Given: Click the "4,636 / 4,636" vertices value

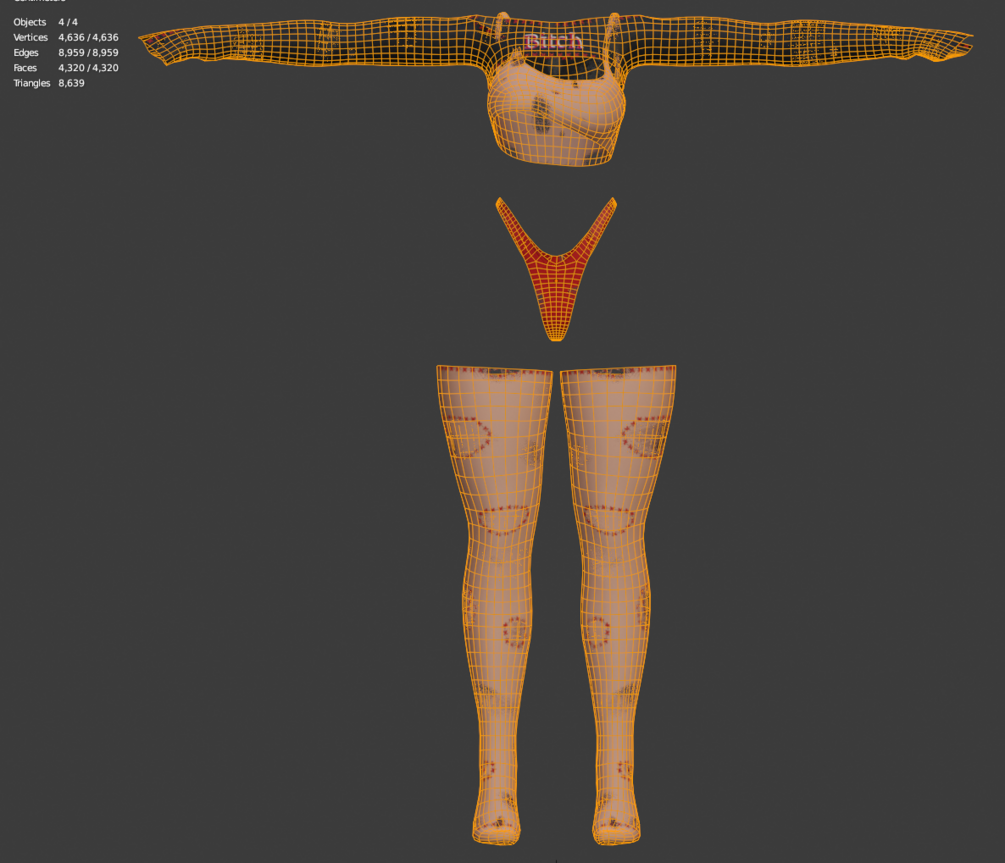Looking at the screenshot, I should (88, 38).
